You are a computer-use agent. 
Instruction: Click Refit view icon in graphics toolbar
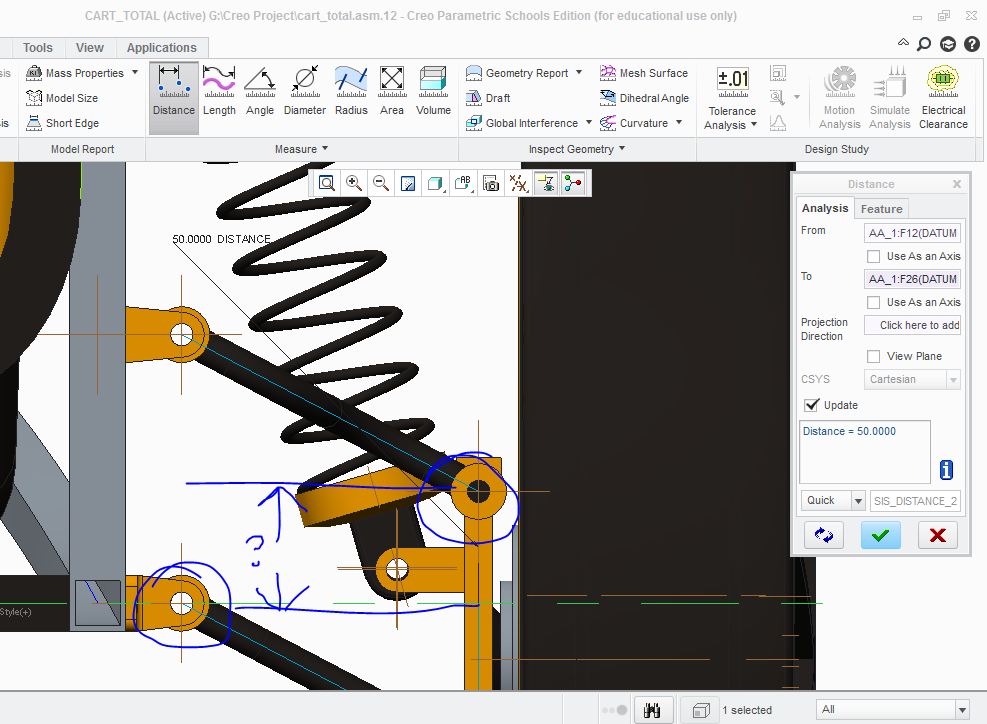[326, 183]
